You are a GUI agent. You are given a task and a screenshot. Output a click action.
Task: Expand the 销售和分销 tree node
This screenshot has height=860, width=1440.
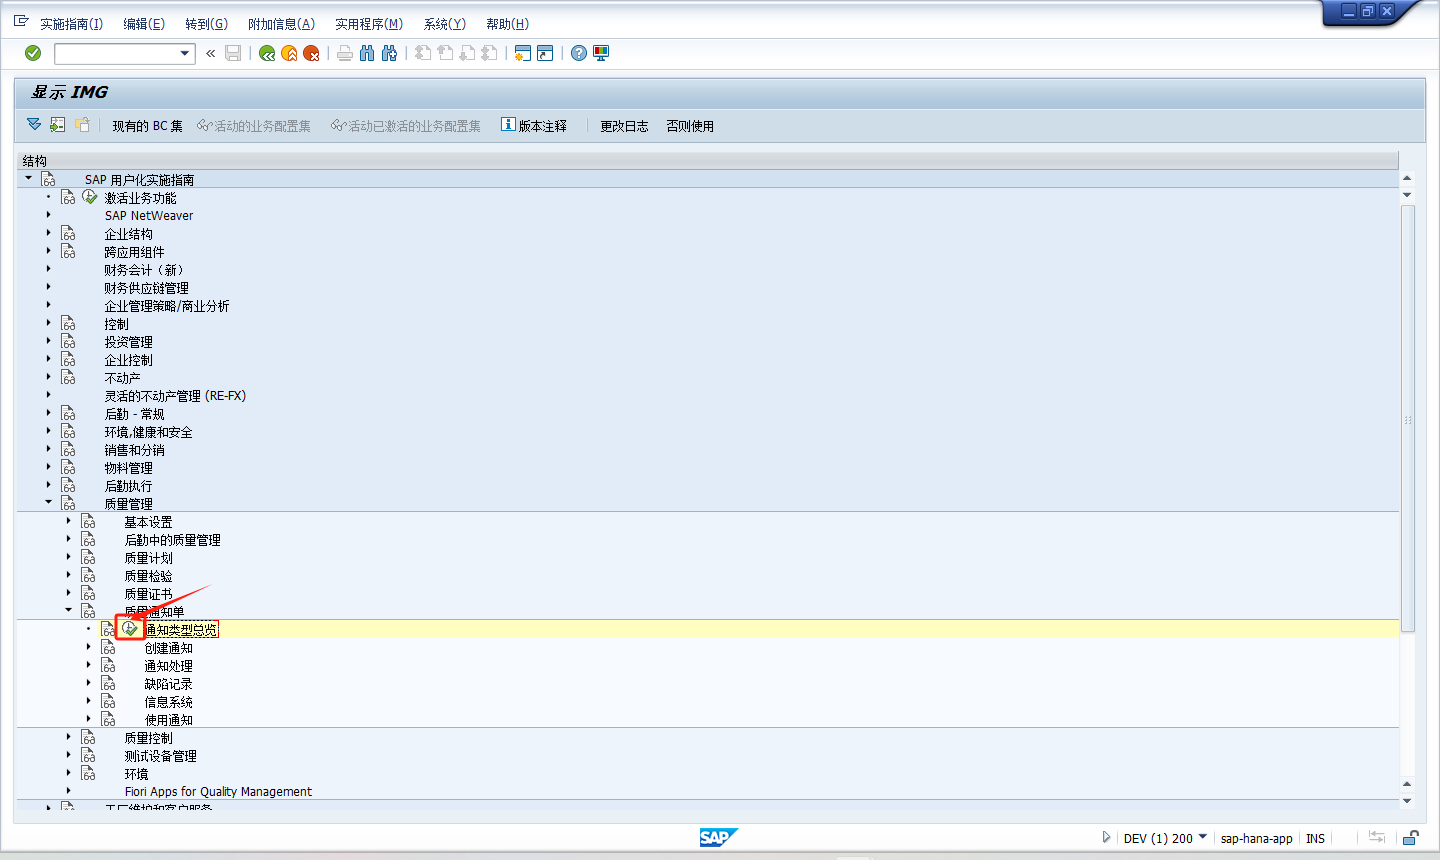tap(48, 449)
